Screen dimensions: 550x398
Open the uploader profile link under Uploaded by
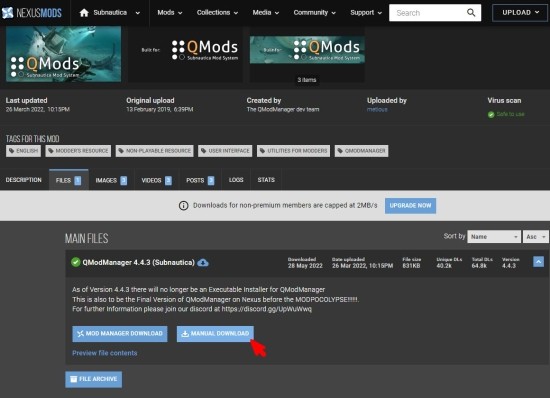click(377, 109)
